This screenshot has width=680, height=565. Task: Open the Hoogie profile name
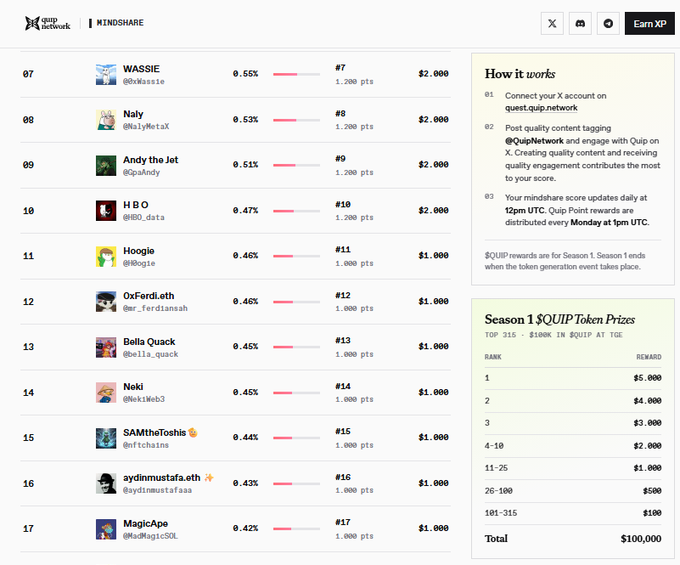click(x=139, y=251)
